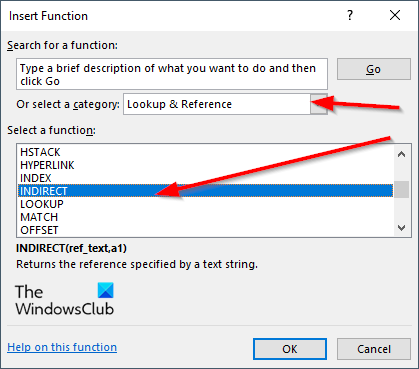Select HSTACK in the function list
Screen dimensions: 419x369
[205, 152]
